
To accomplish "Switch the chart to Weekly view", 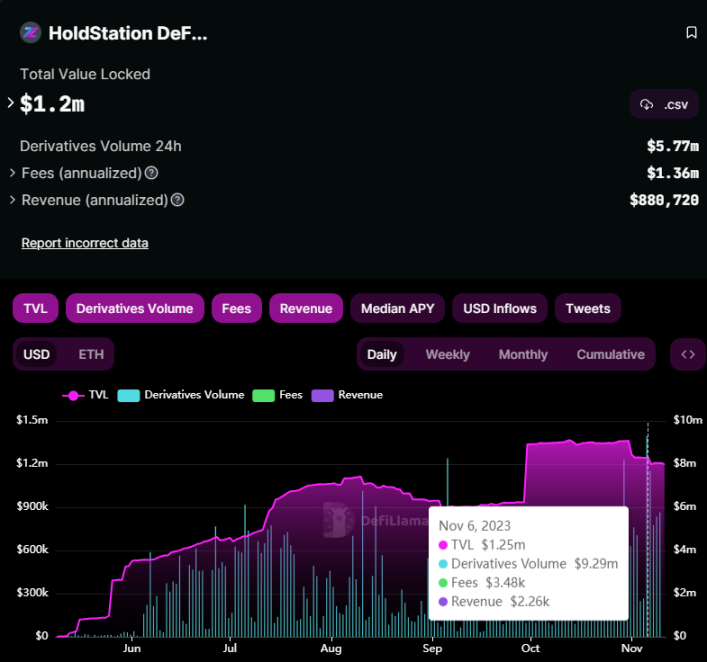I will pyautogui.click(x=446, y=354).
